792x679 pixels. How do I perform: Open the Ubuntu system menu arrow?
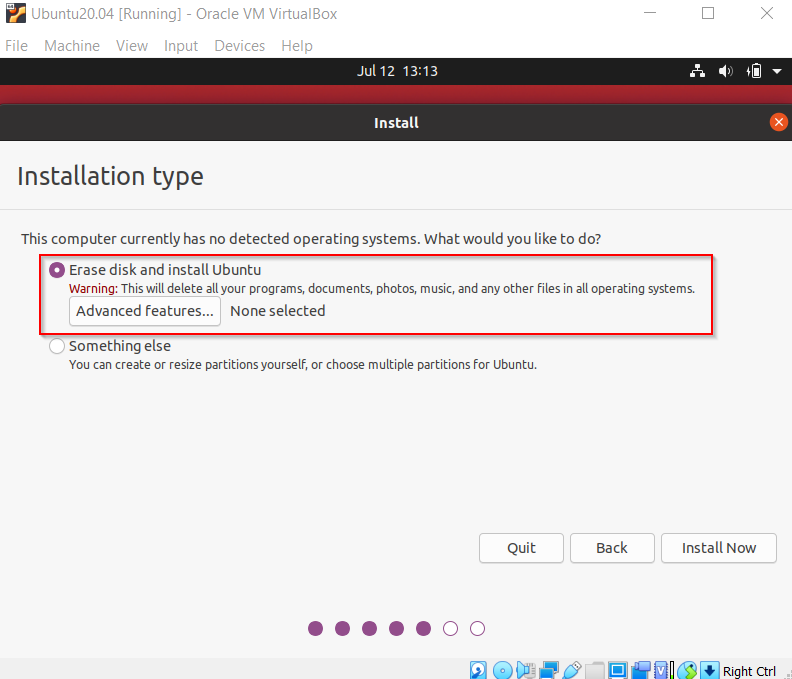tap(777, 71)
